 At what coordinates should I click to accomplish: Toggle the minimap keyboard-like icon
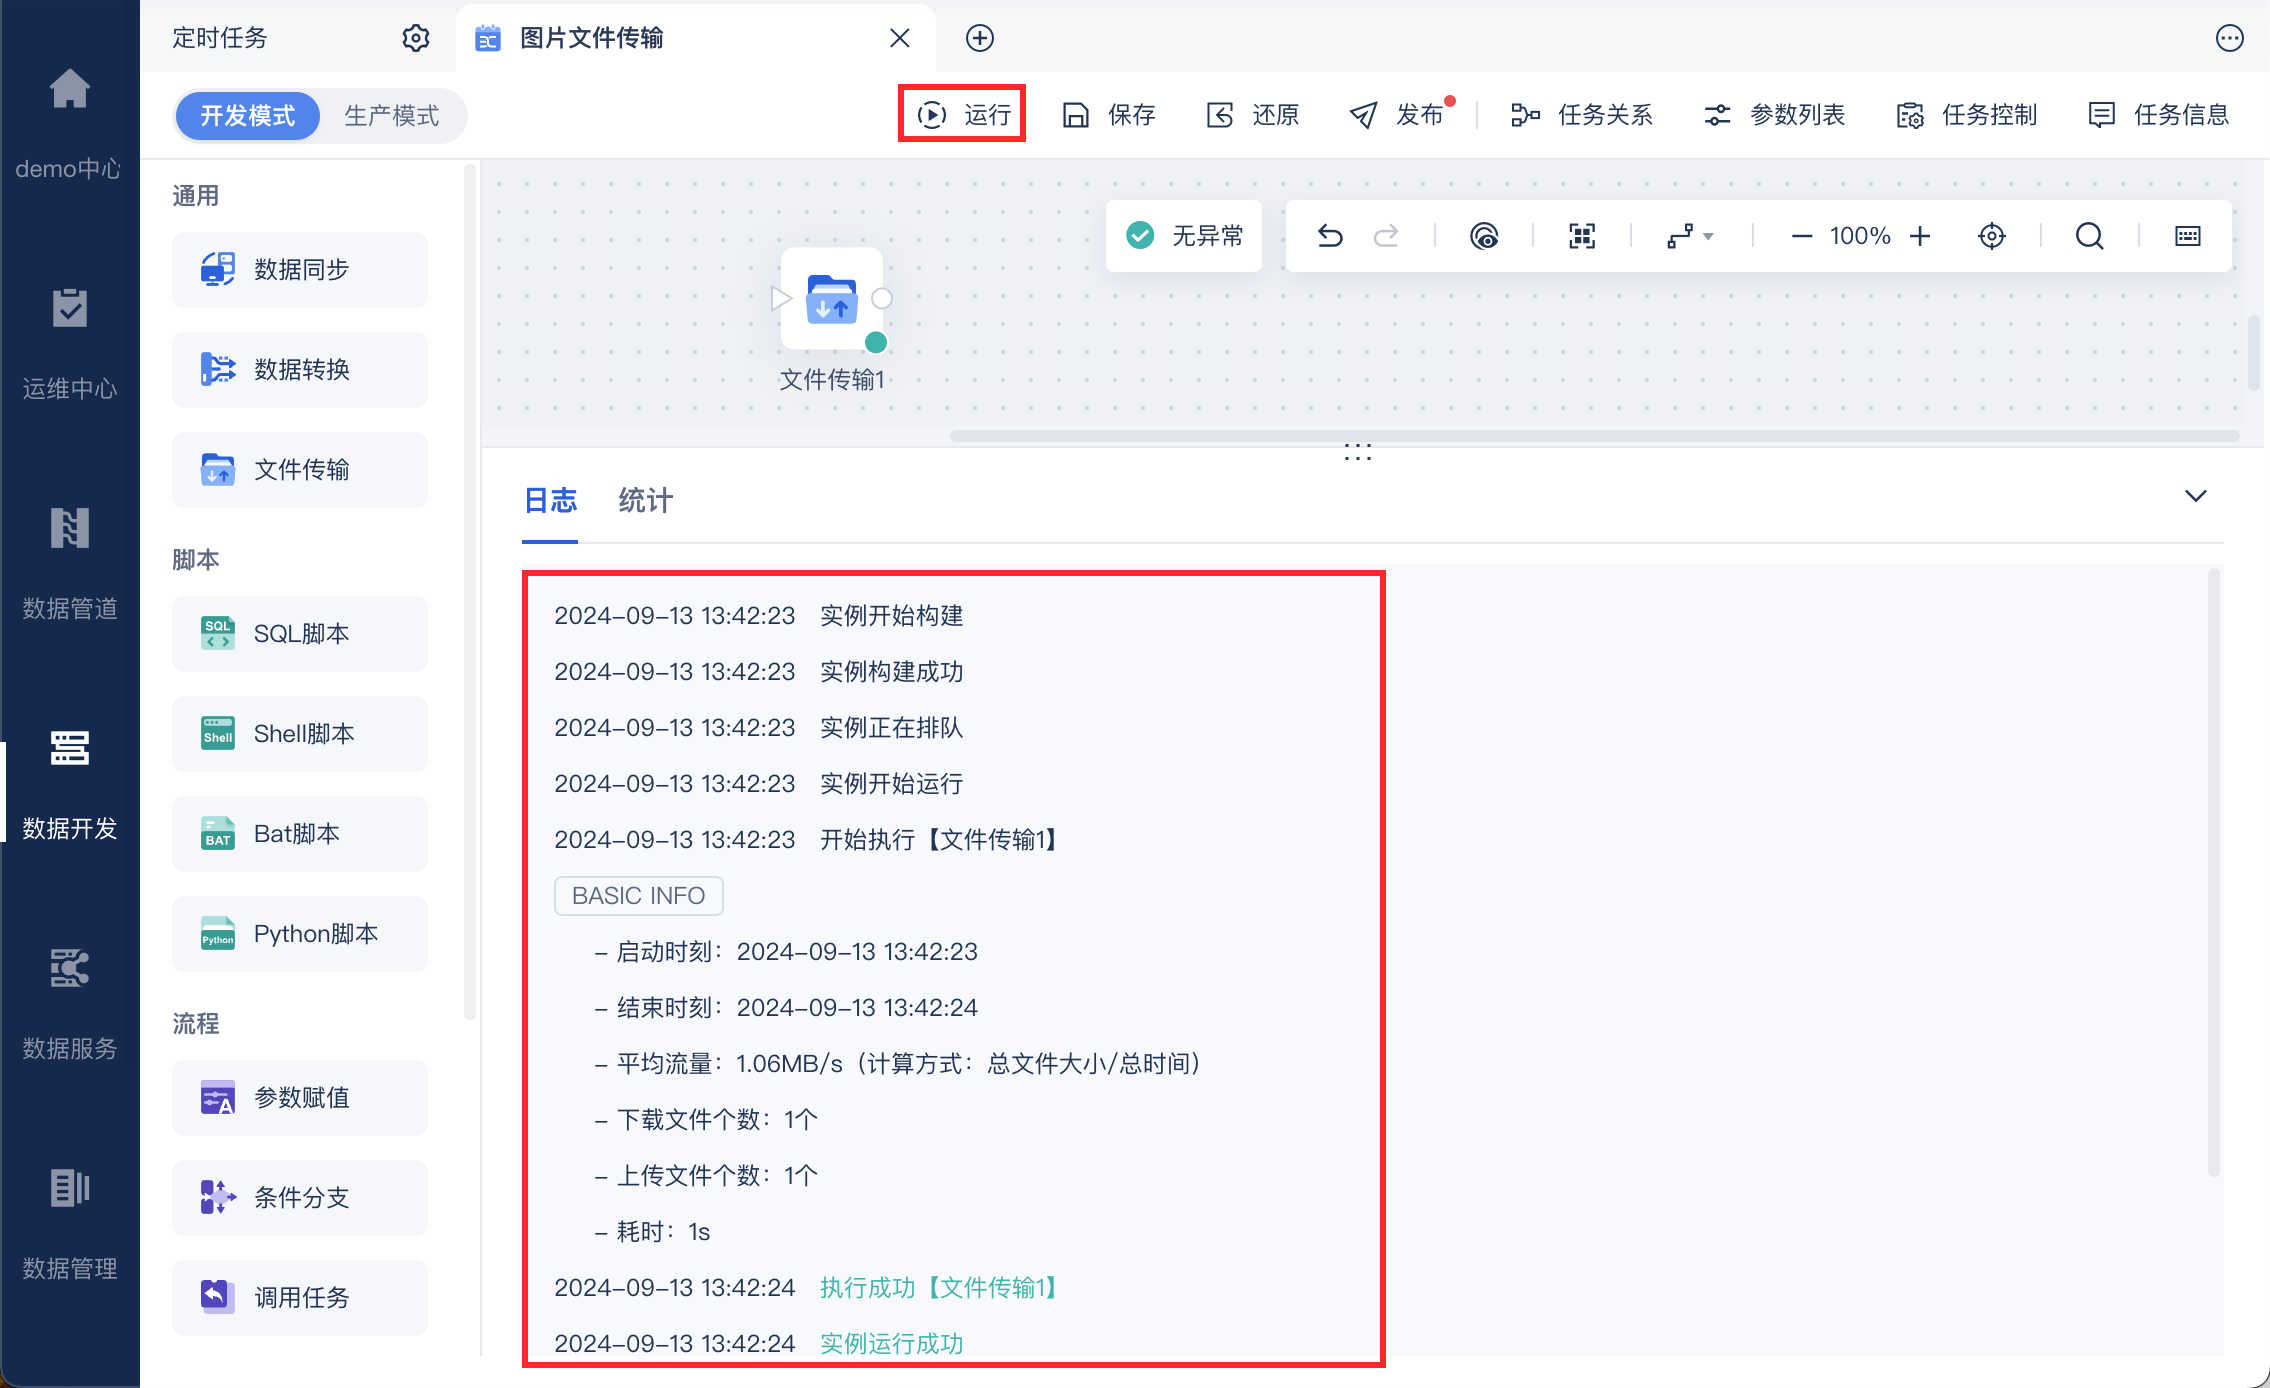pyautogui.click(x=2188, y=236)
